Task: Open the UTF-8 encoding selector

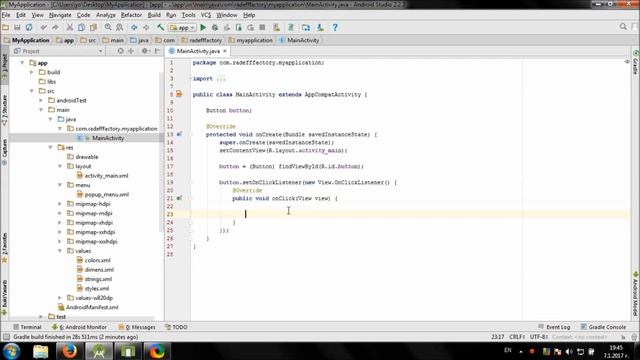Action: coord(539,337)
